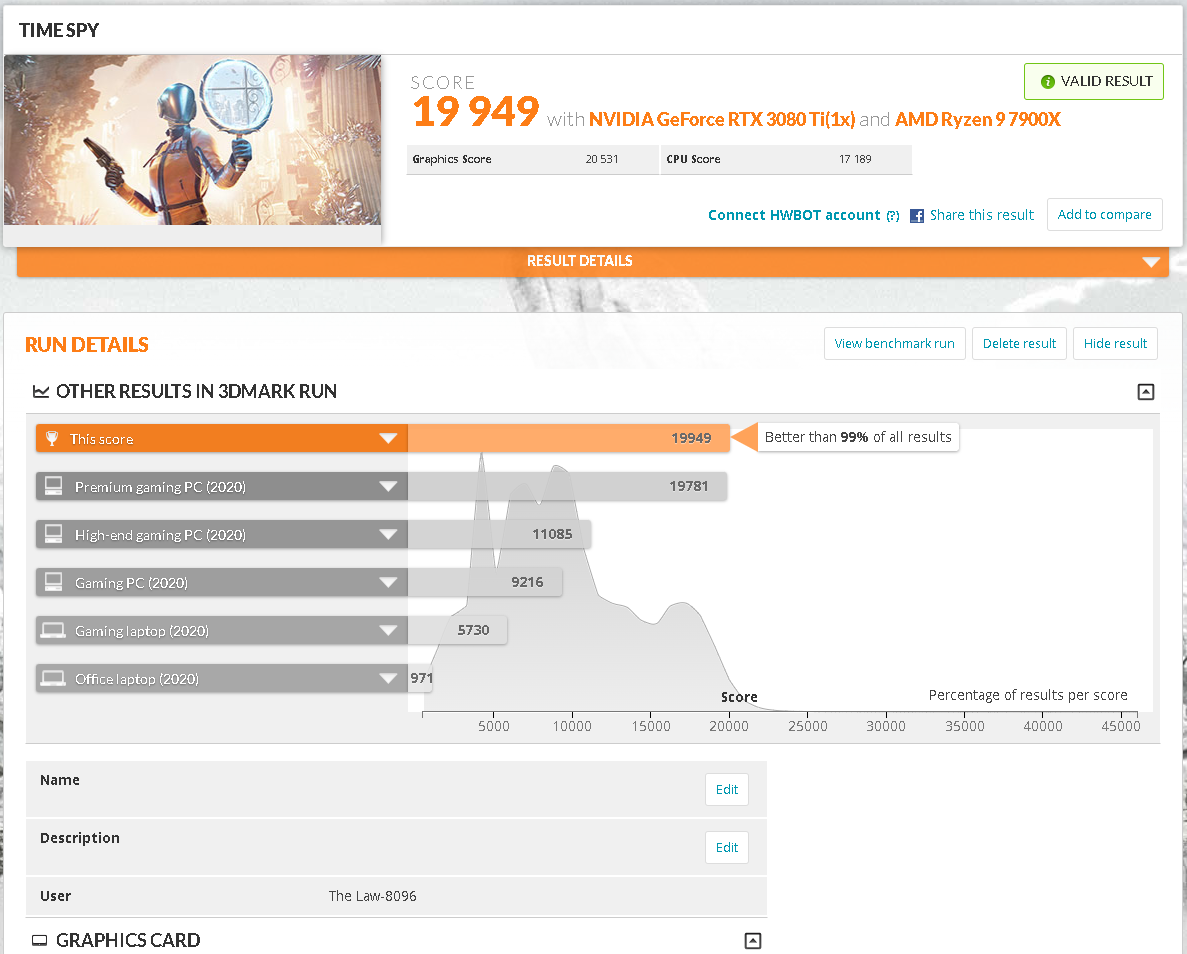Click the monitor icon beside Gaming PC (2020)
Screen dimensions: 1187x954
(53, 582)
